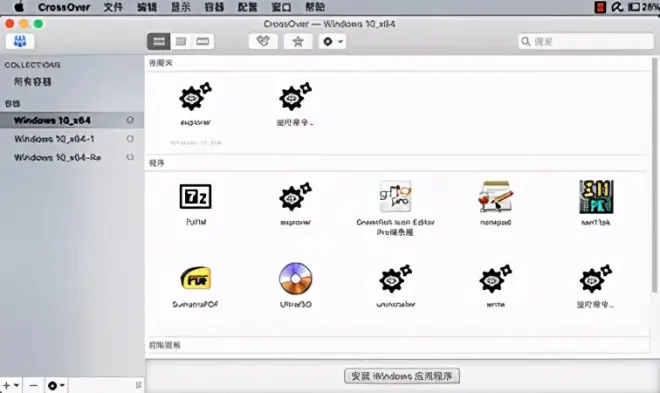The height and width of the screenshot is (393, 660).
Task: Click the status circle beside Windows 10_x64-Re
Action: tap(130, 157)
